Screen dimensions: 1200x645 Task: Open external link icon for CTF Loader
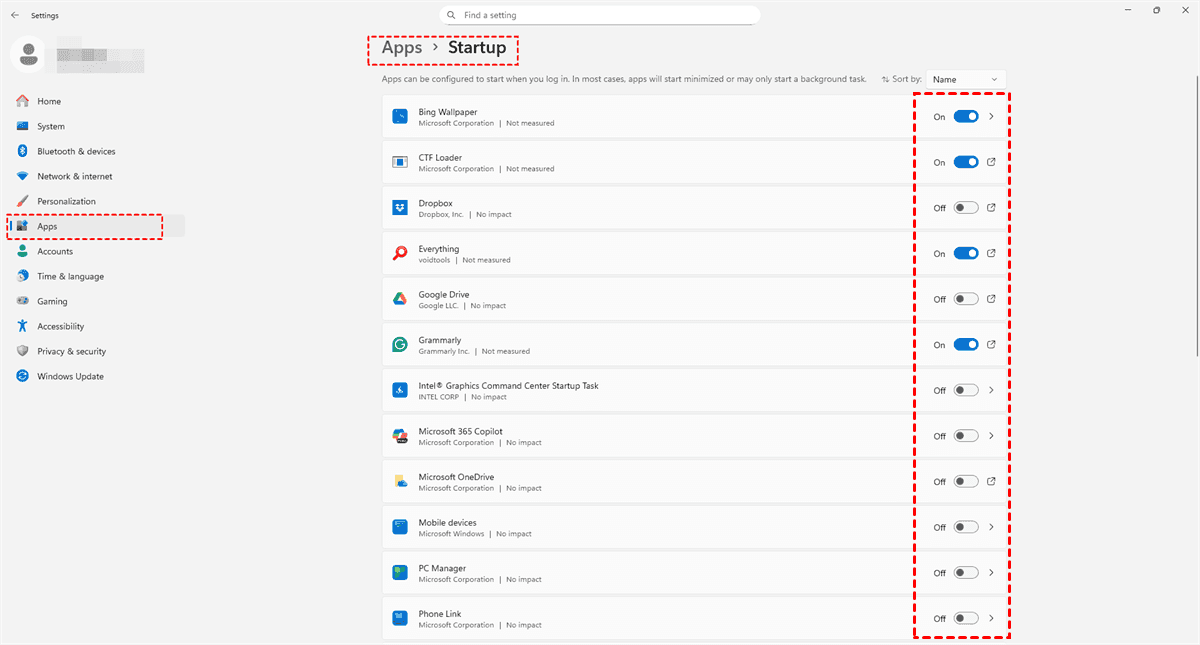pyautogui.click(x=991, y=162)
